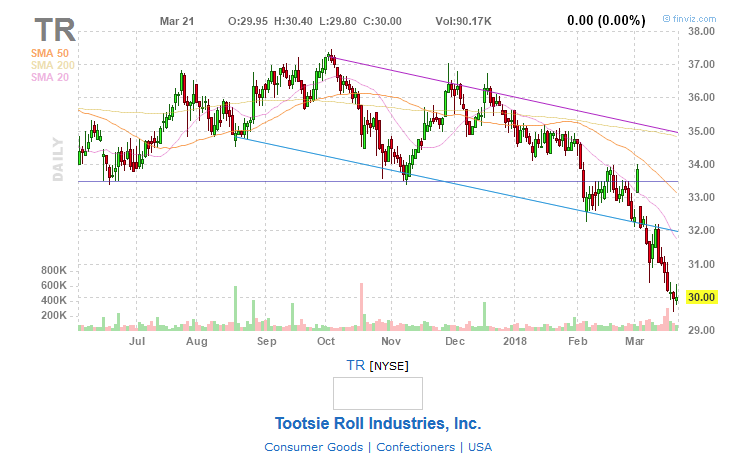Click the 2018 year label
The width and height of the screenshot is (751, 464).
coord(515,341)
